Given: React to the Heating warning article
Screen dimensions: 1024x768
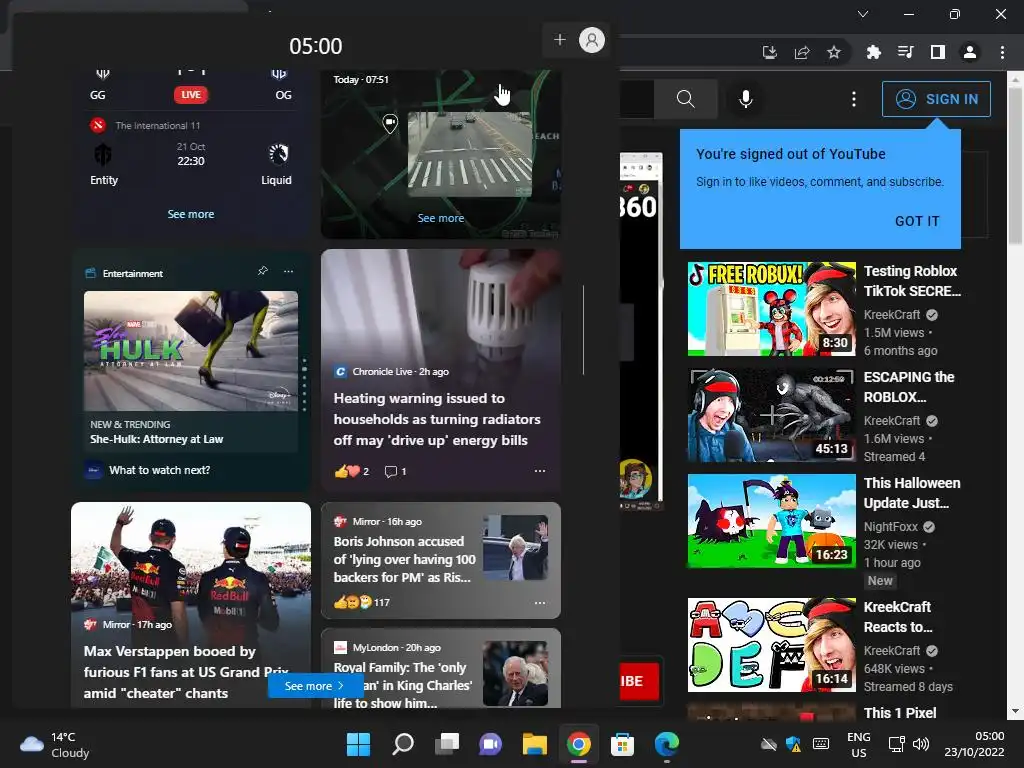Looking at the screenshot, I should coord(351,471).
